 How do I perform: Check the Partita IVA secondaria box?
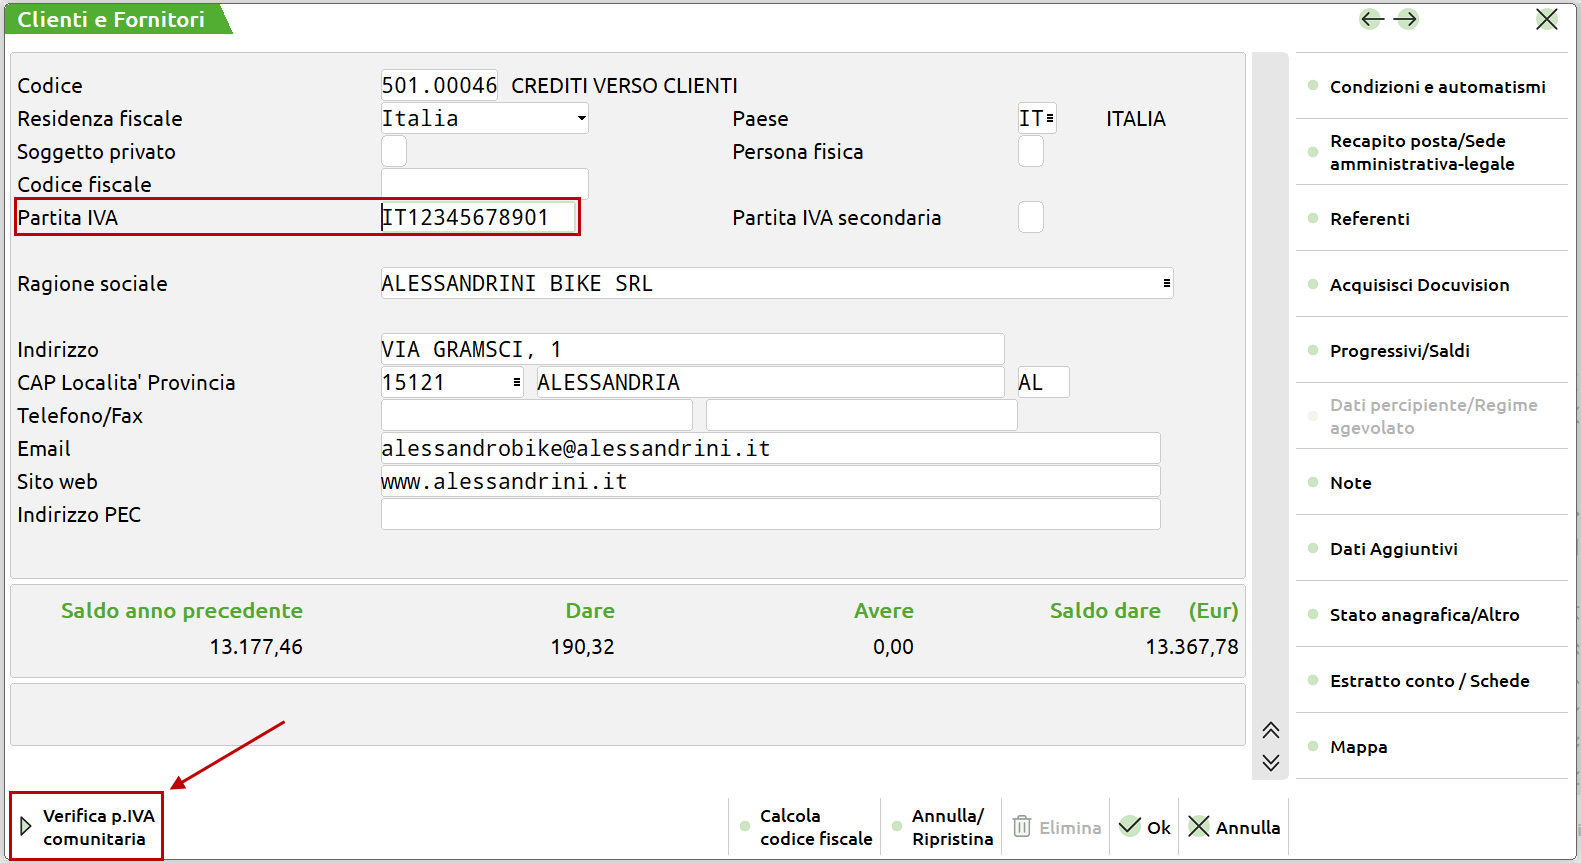1030,218
